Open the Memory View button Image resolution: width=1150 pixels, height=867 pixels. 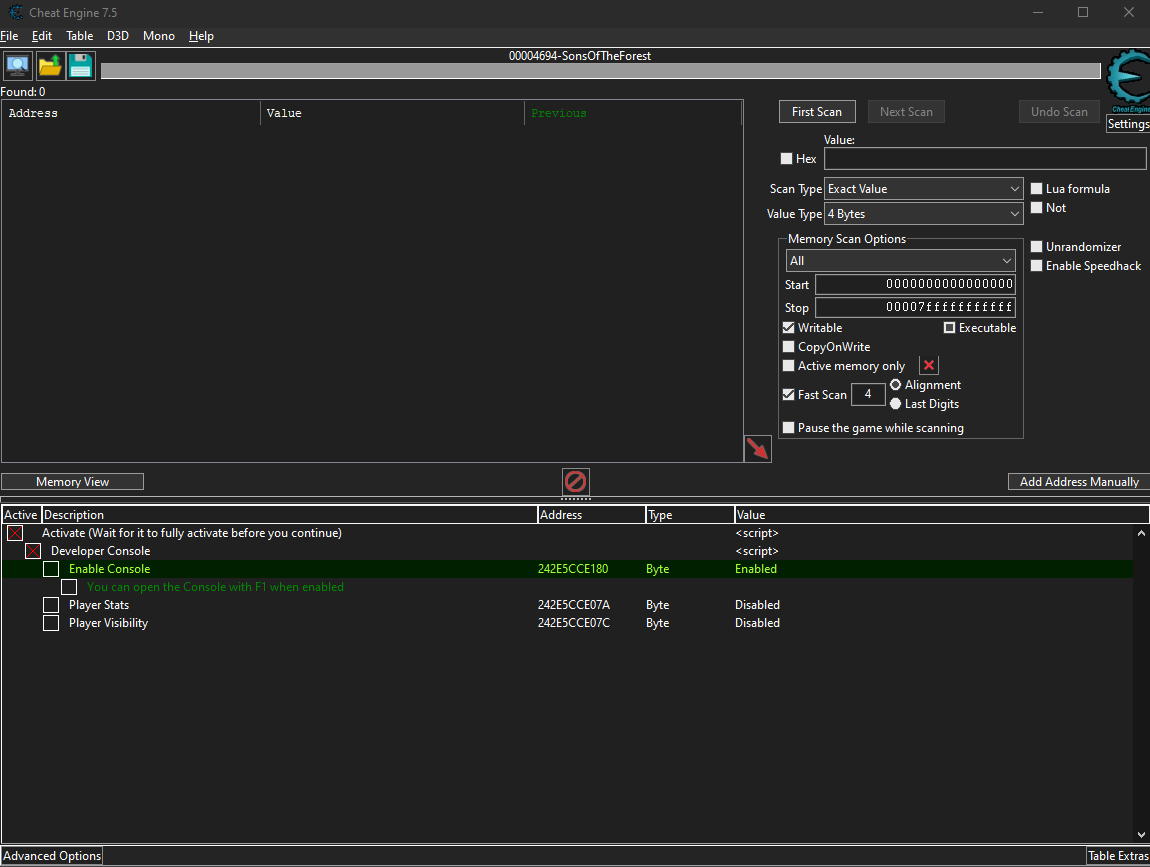tap(73, 482)
